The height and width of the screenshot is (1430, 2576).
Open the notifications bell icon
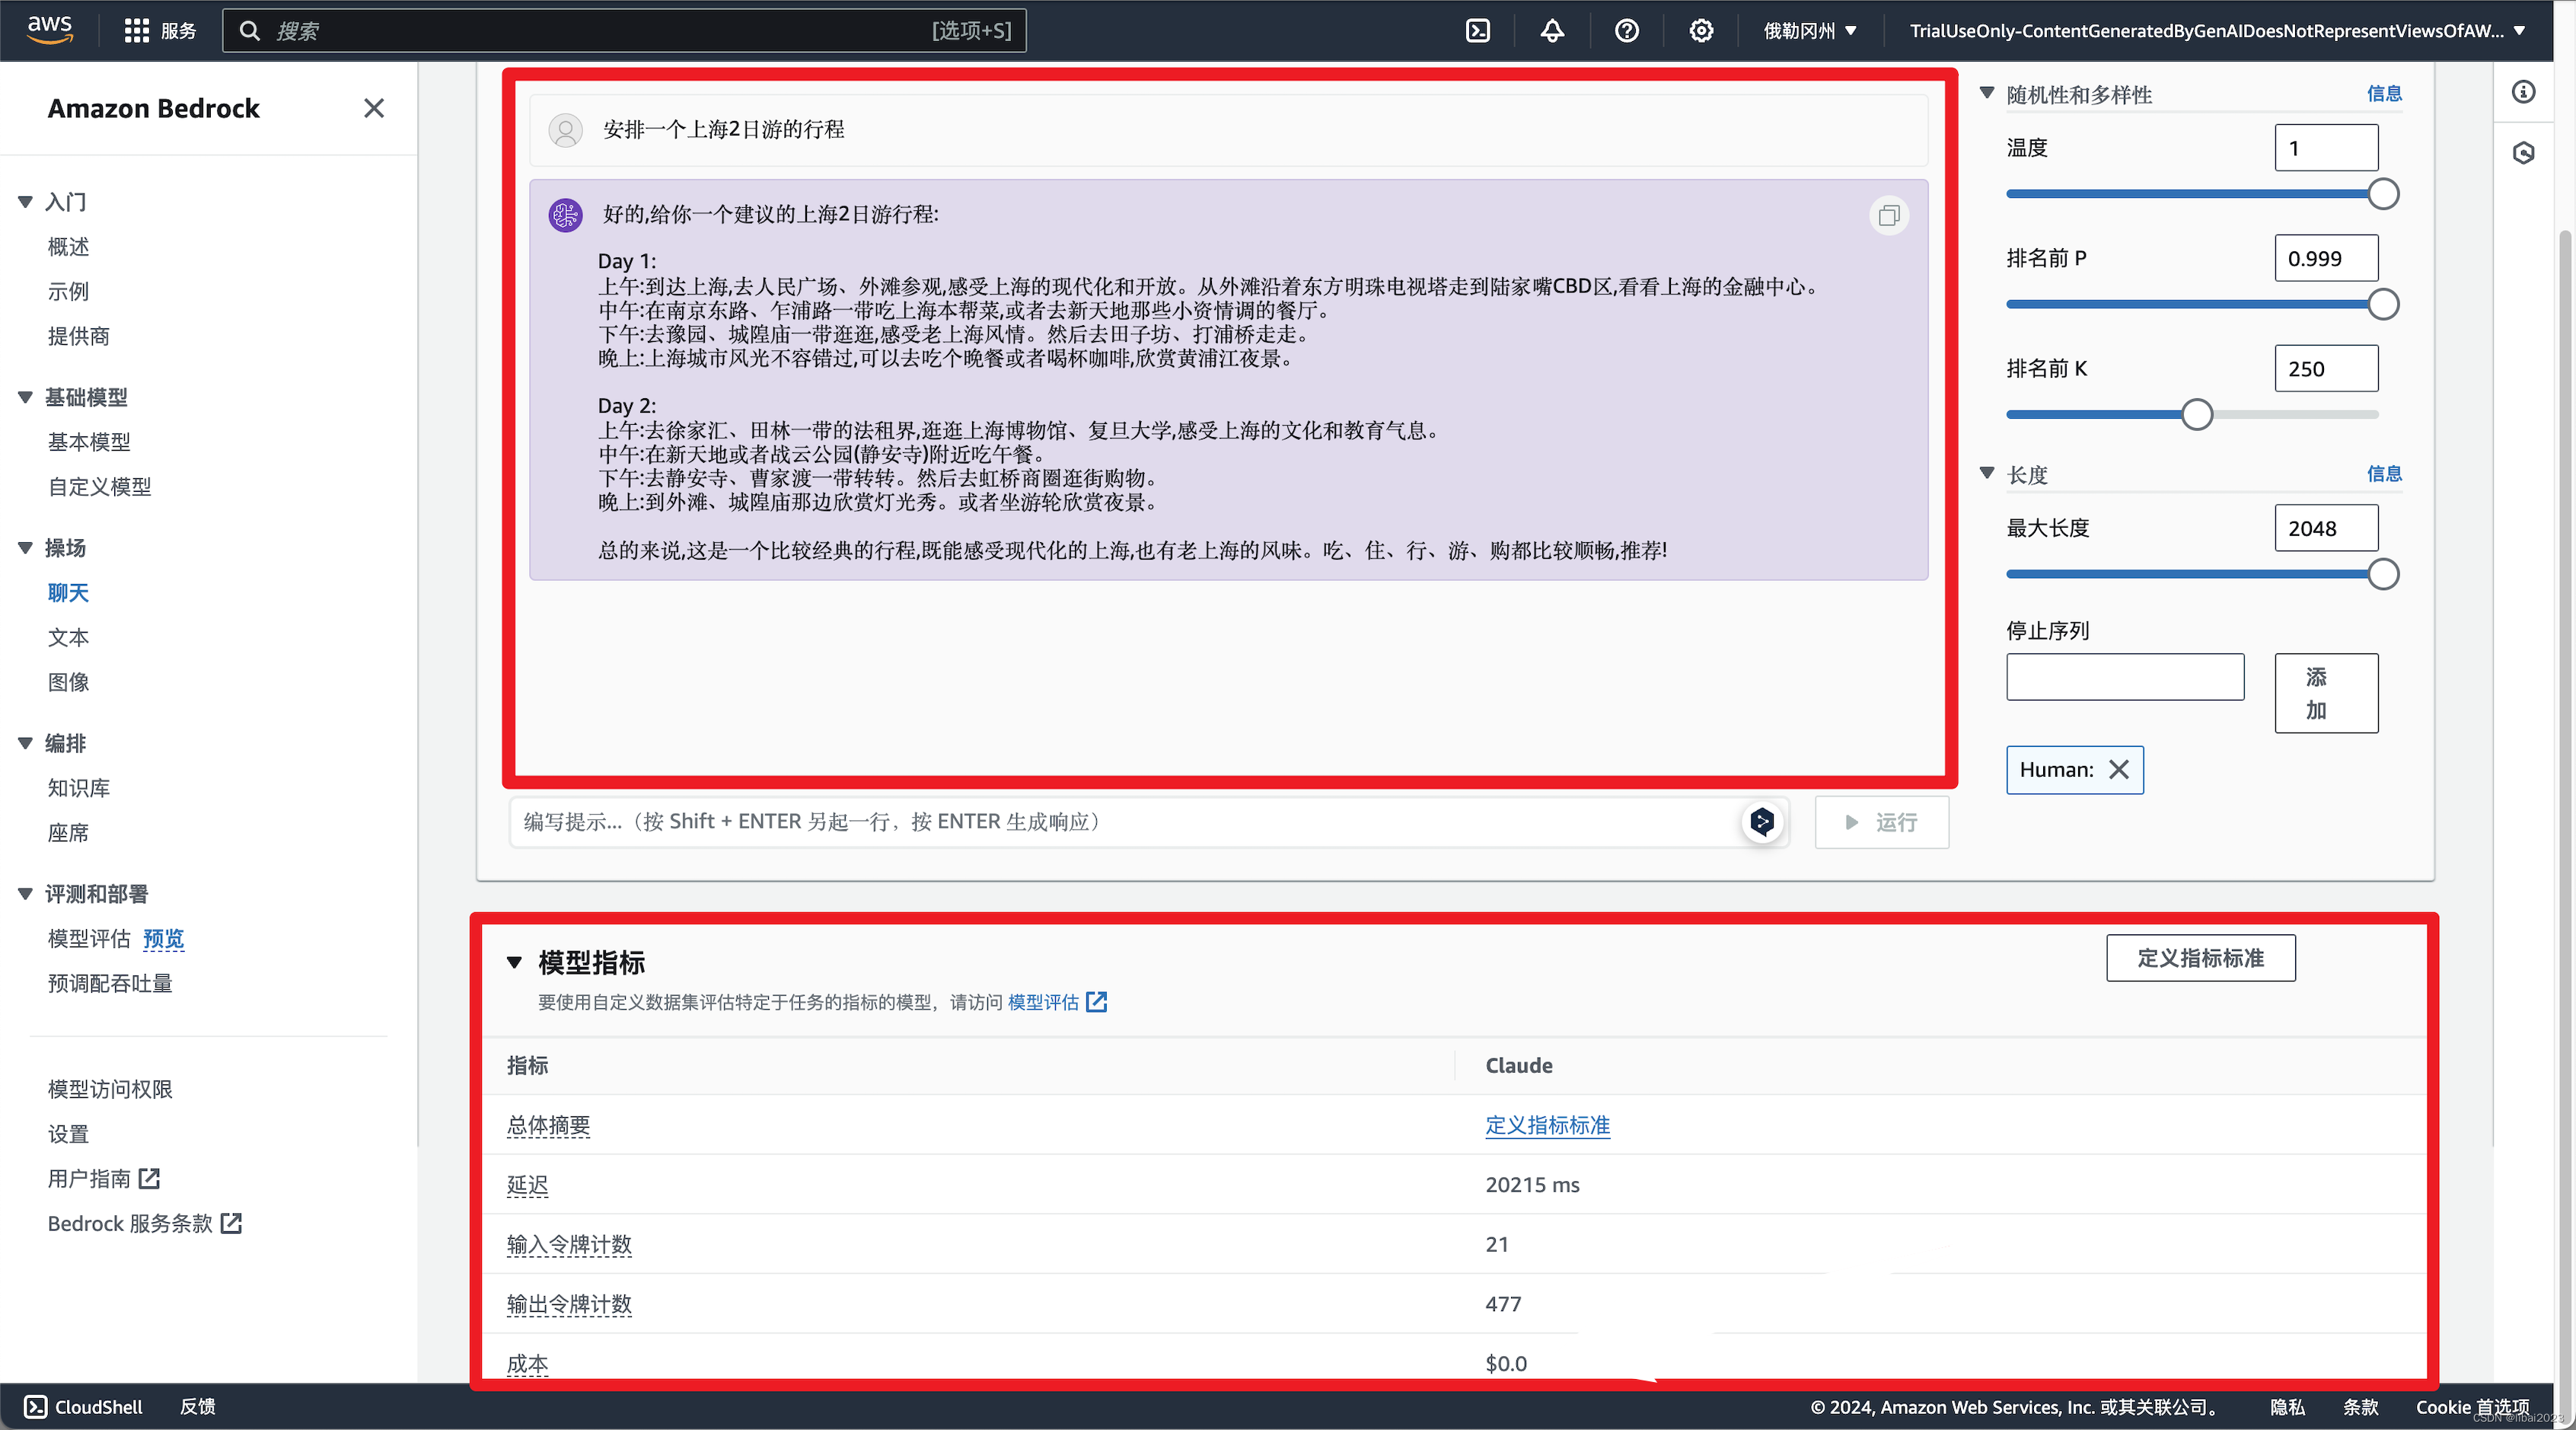pyautogui.click(x=1552, y=31)
